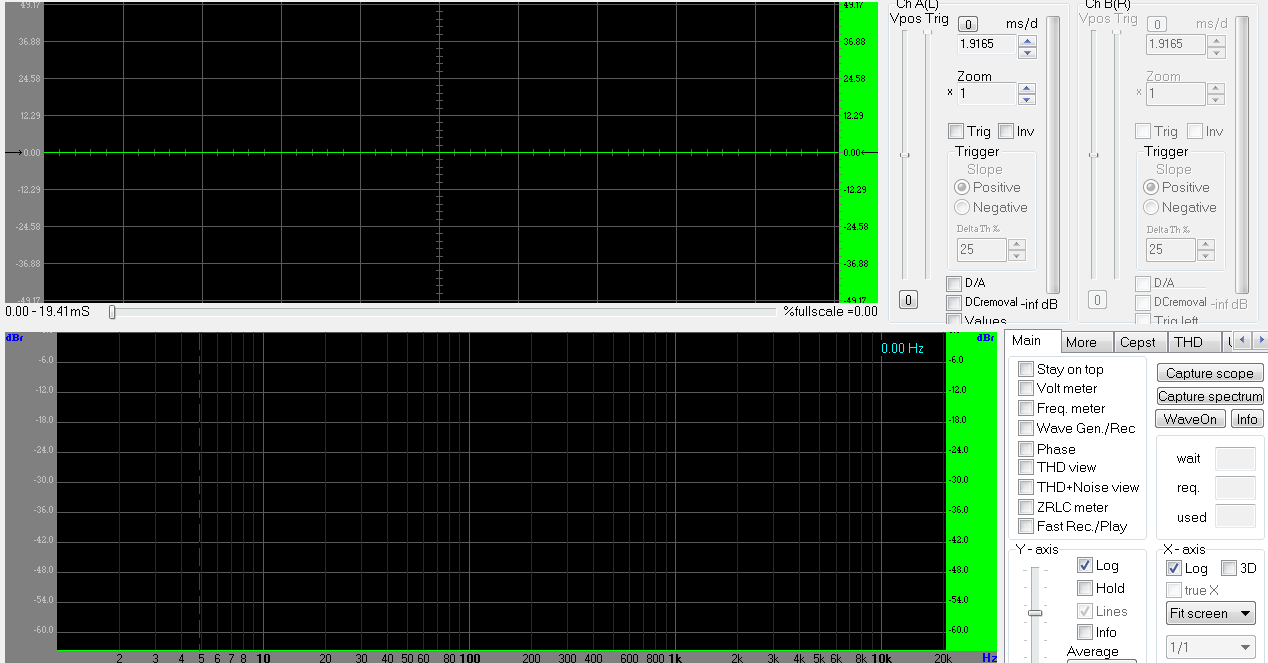The height and width of the screenshot is (663, 1268).
Task: Uncheck the Y-axis Log checkbox
Action: (1085, 565)
